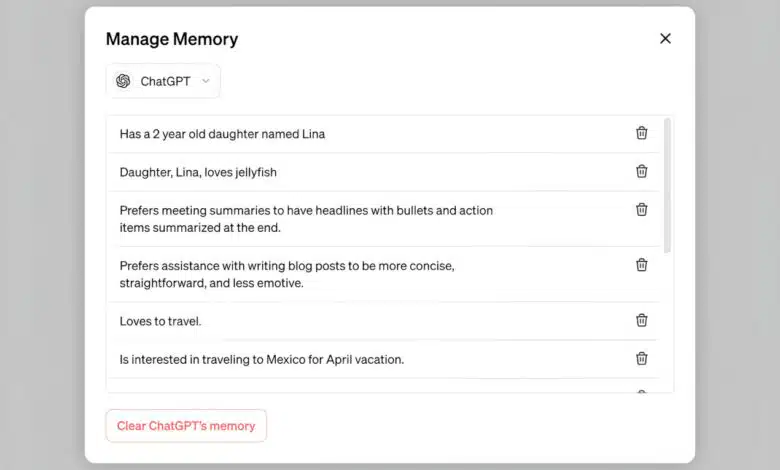Delete the 'Lina loves jellyfish' memory
780x470 pixels.
click(x=642, y=172)
